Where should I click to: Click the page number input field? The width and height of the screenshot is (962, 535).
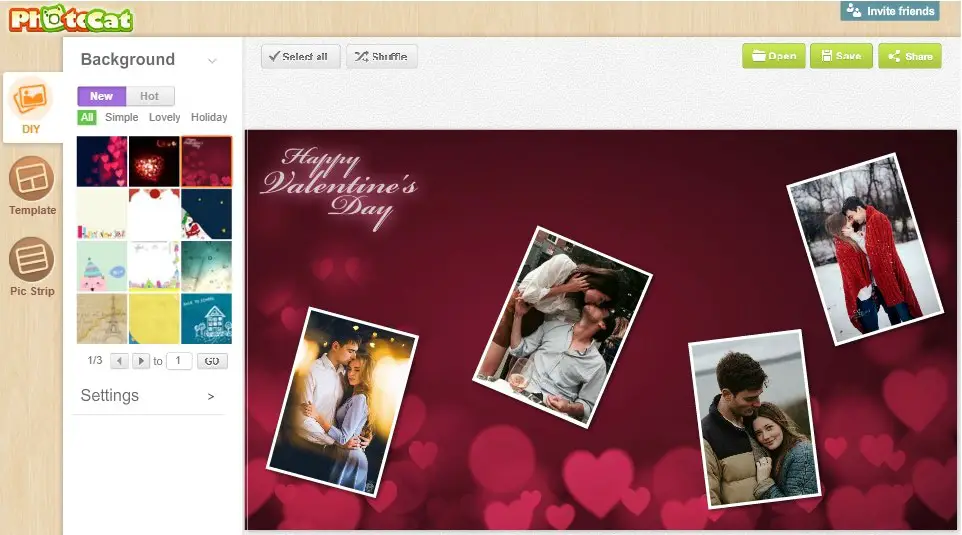click(179, 361)
